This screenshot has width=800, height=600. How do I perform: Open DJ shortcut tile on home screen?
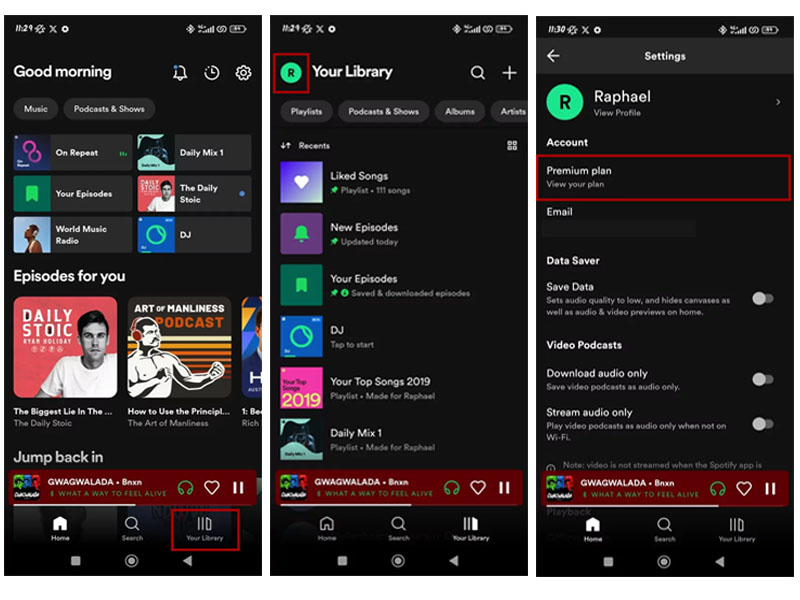194,235
